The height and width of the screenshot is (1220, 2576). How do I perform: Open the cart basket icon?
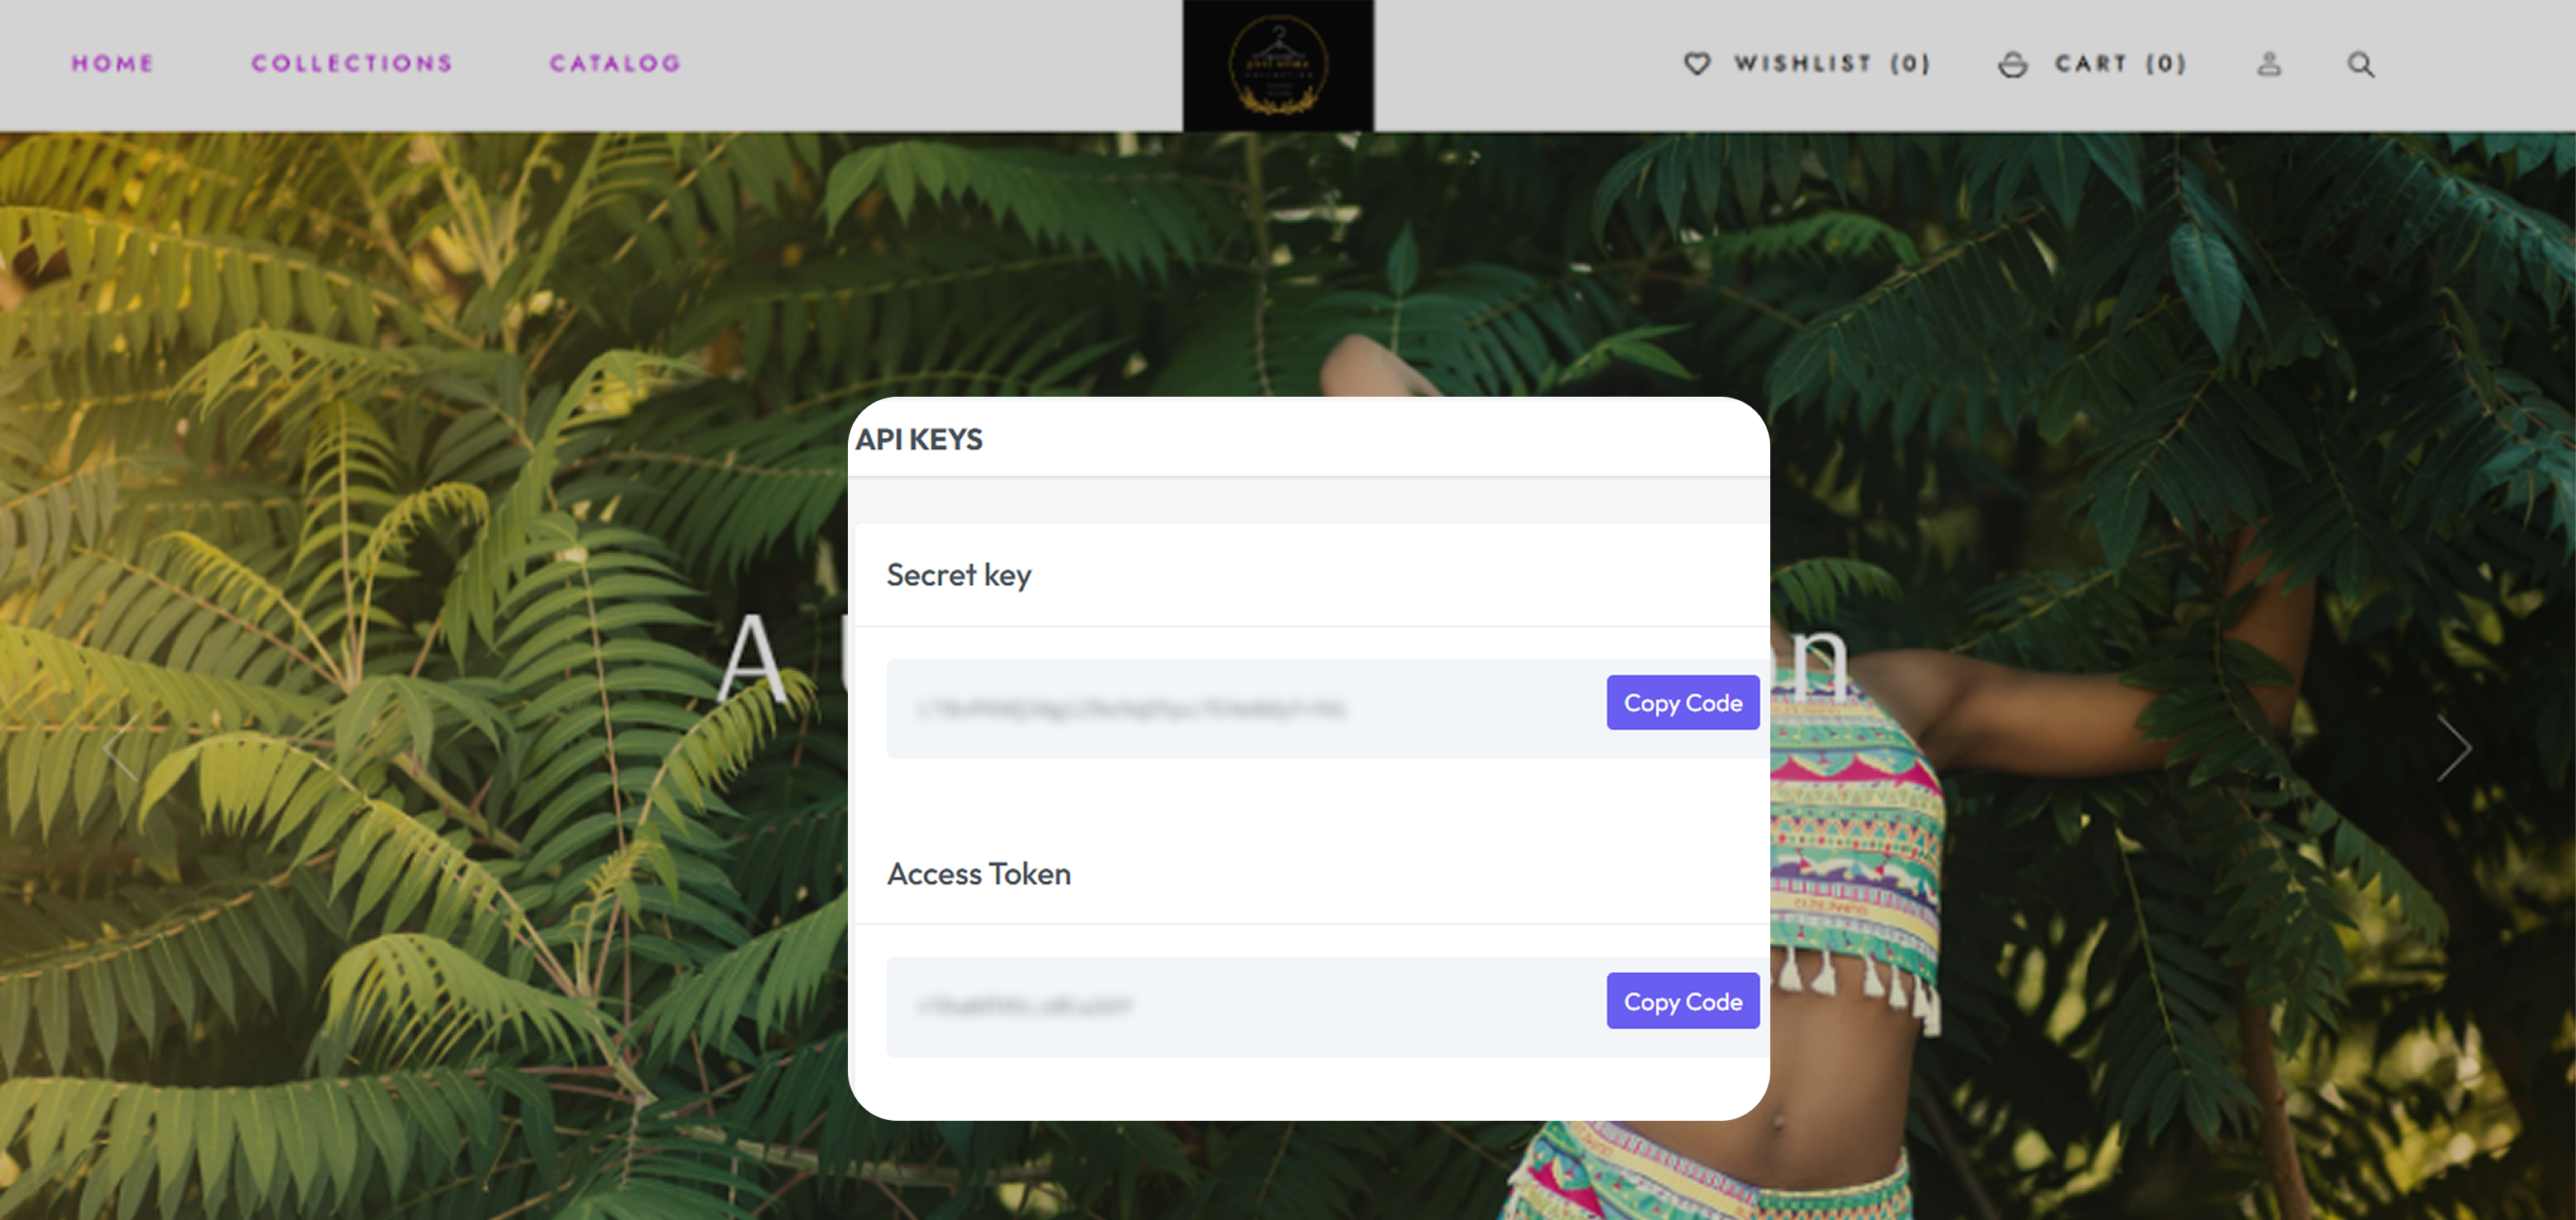coord(2012,65)
